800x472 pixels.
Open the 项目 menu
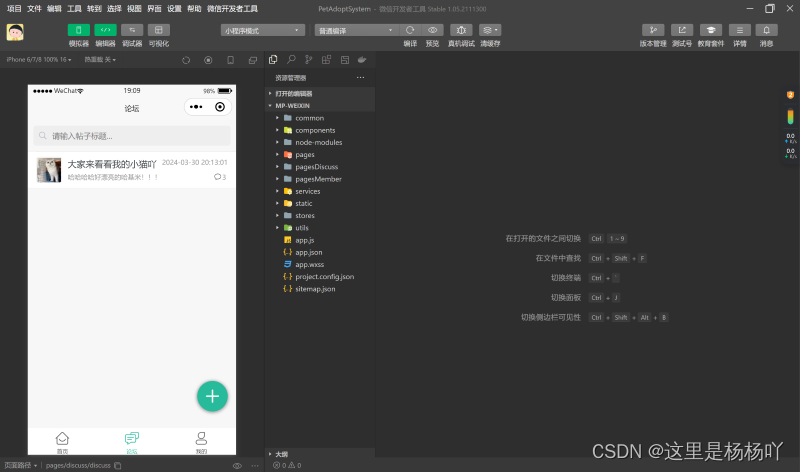pos(14,9)
